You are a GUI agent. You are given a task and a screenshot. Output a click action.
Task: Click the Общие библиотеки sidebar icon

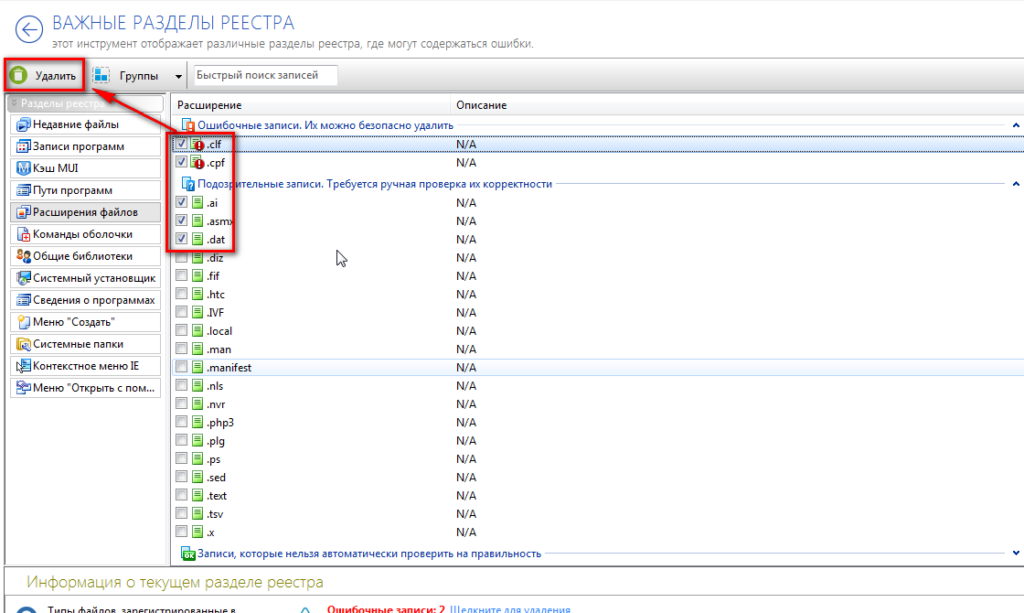(23, 256)
